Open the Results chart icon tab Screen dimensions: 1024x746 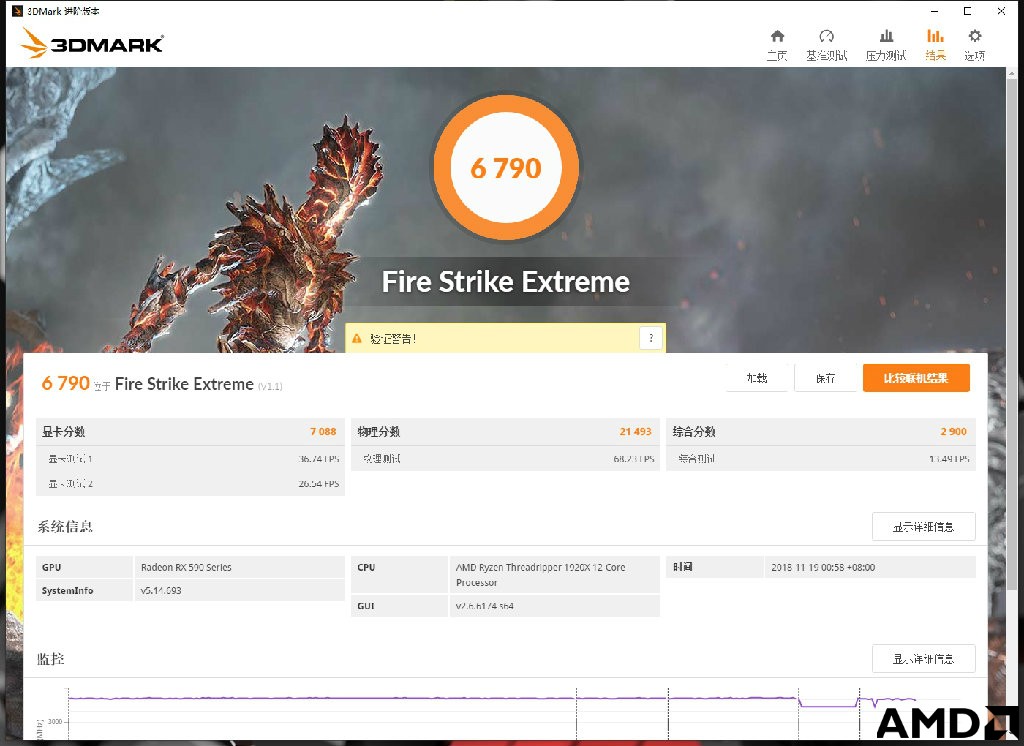[x=935, y=44]
